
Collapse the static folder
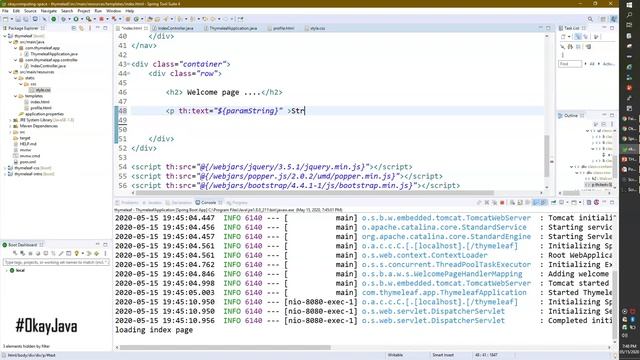coord(16,78)
